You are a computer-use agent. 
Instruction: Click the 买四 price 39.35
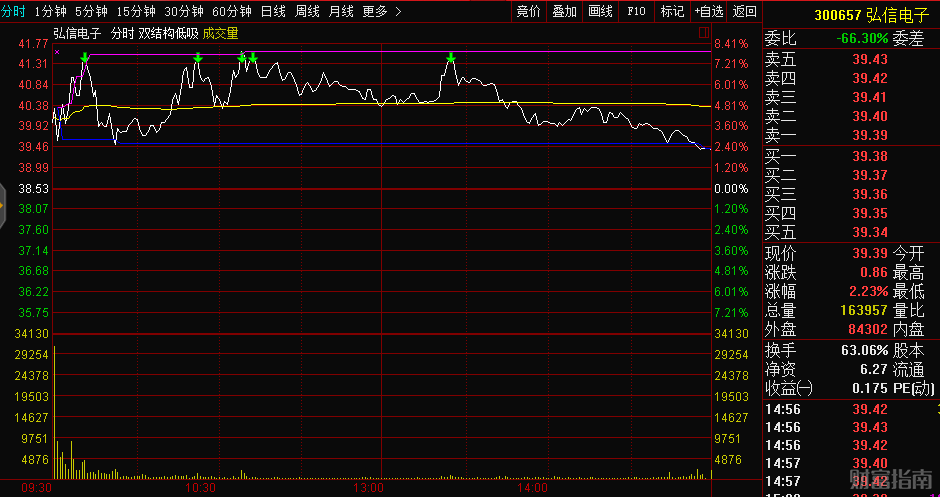click(x=870, y=213)
